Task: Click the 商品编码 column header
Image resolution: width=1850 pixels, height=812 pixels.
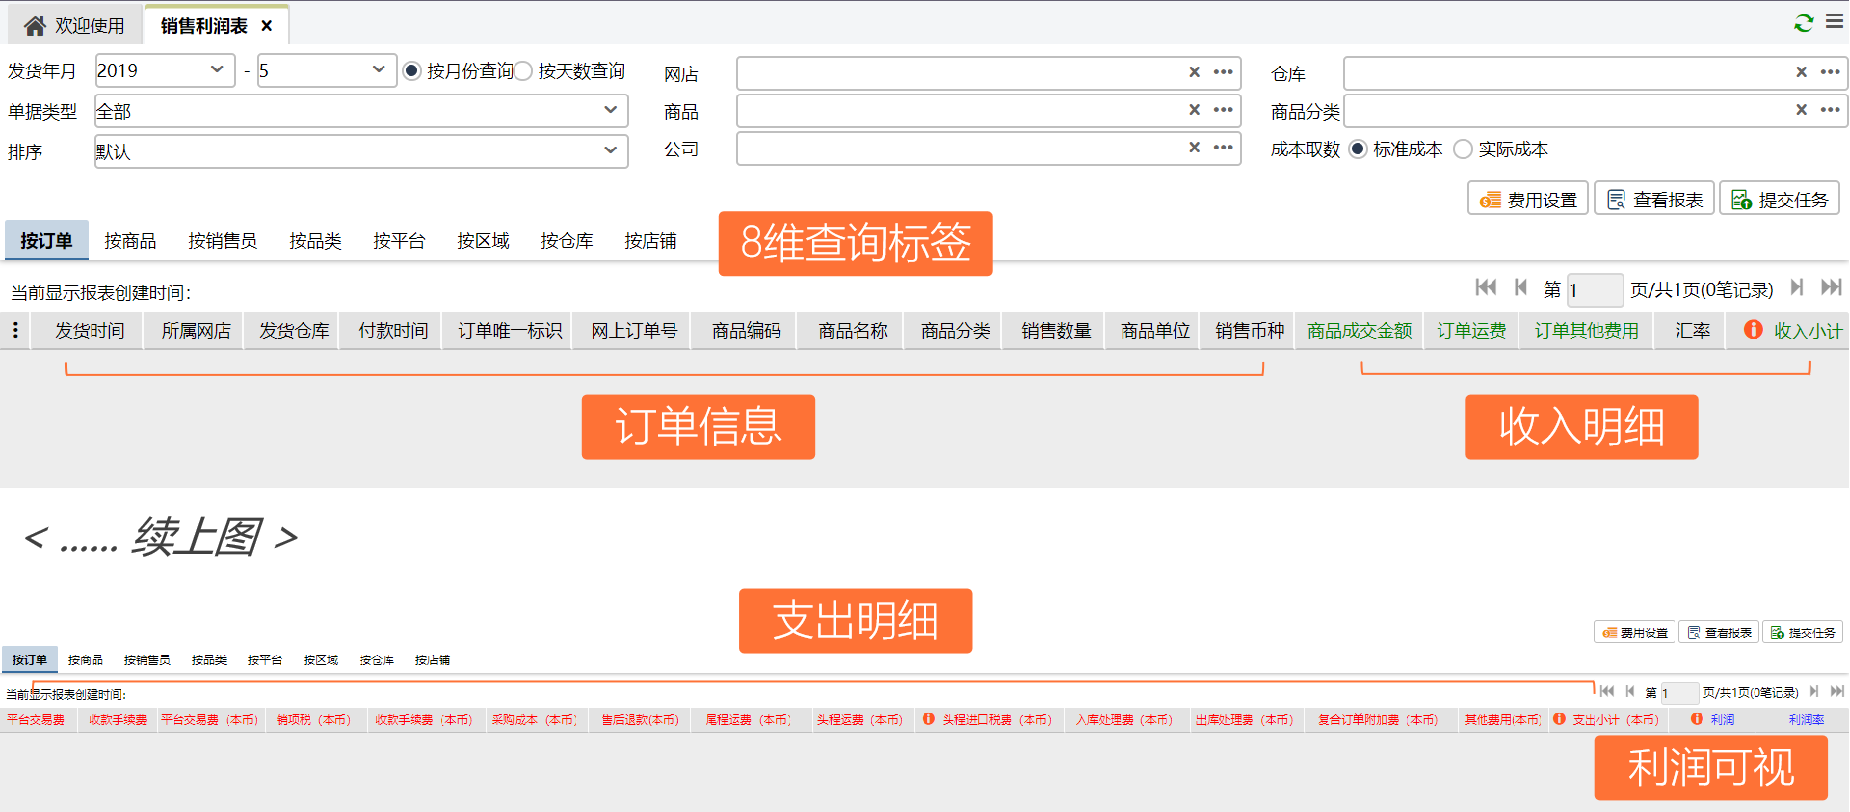Action: tap(746, 331)
